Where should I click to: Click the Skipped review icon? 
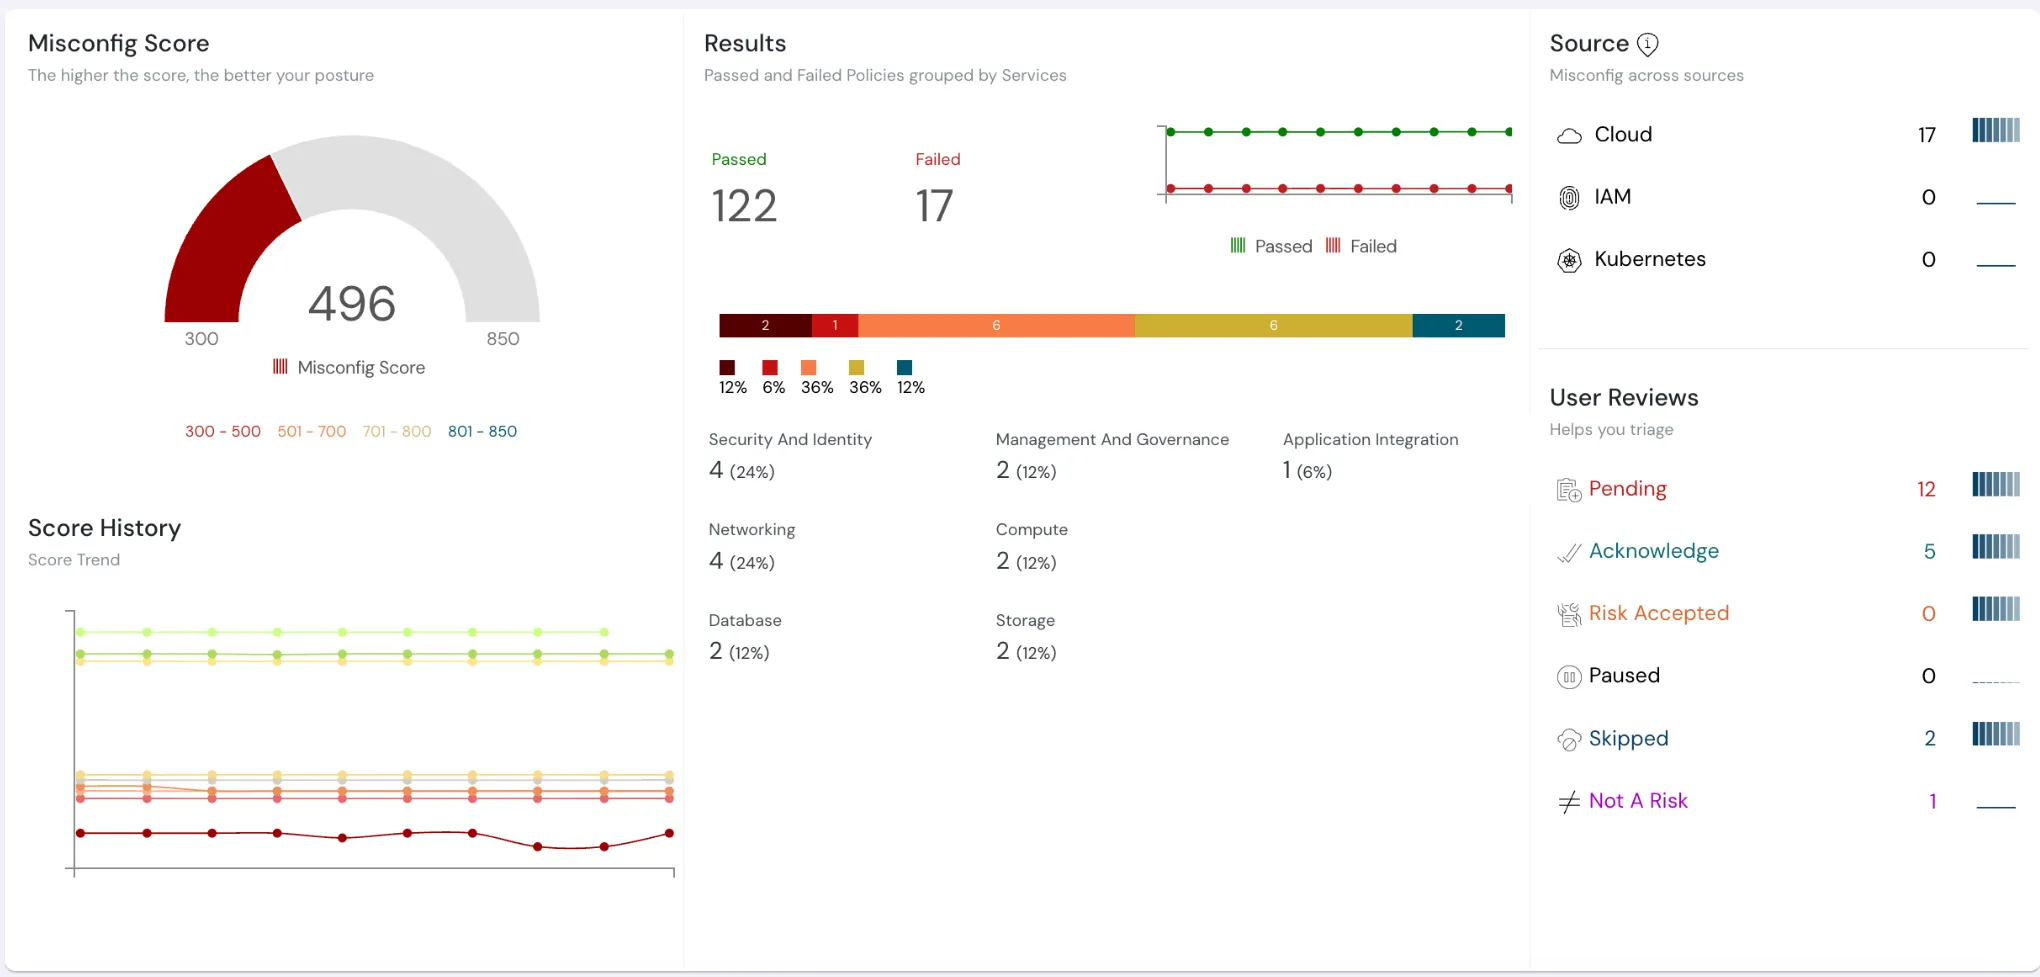(1569, 739)
